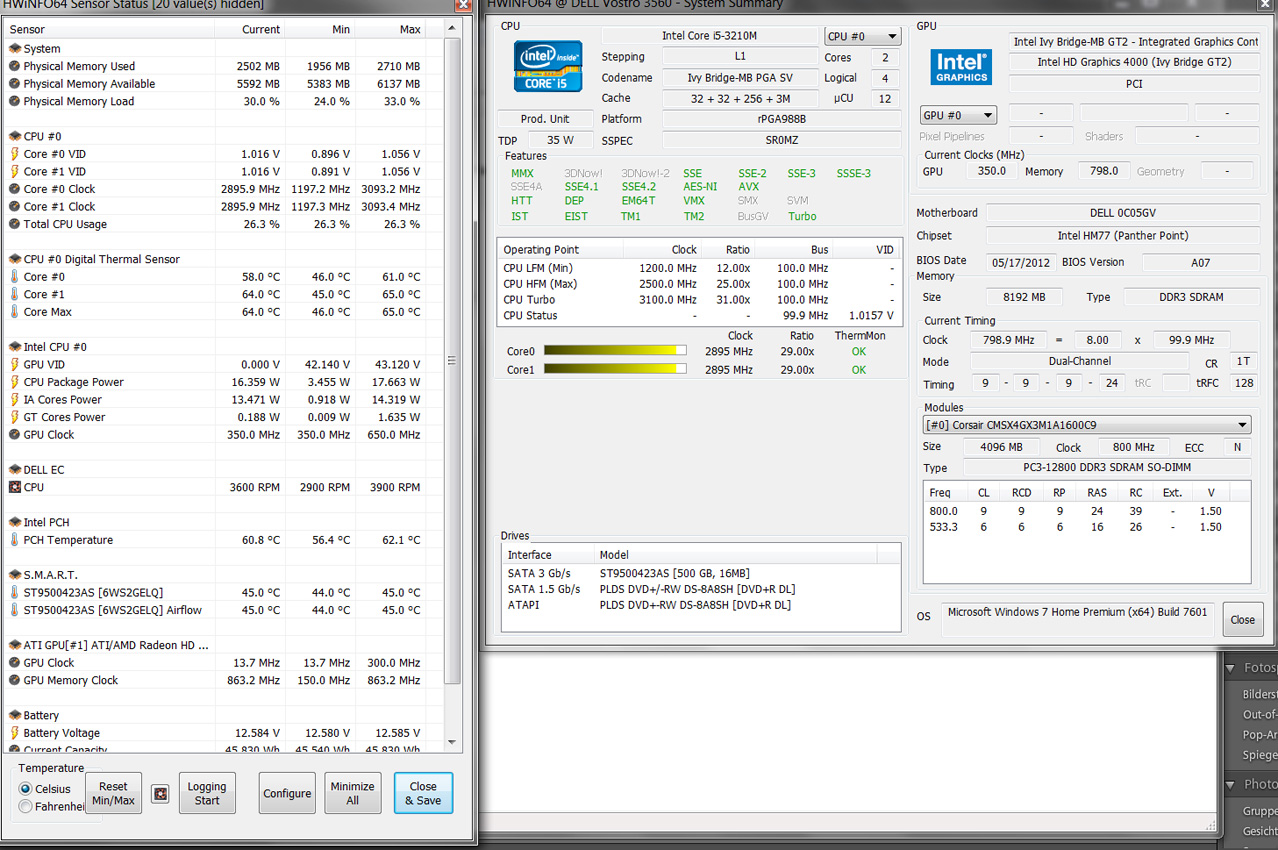Viewport: 1278px width, 850px height.
Task: Click the BIOS Date field 05/17/2012
Action: (x=1021, y=262)
